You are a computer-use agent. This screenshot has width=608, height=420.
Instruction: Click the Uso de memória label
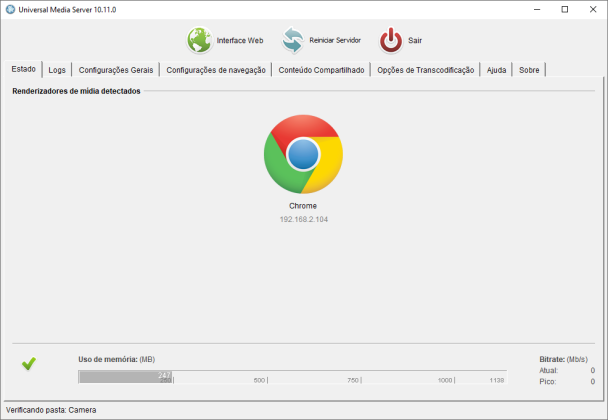click(x=117, y=360)
